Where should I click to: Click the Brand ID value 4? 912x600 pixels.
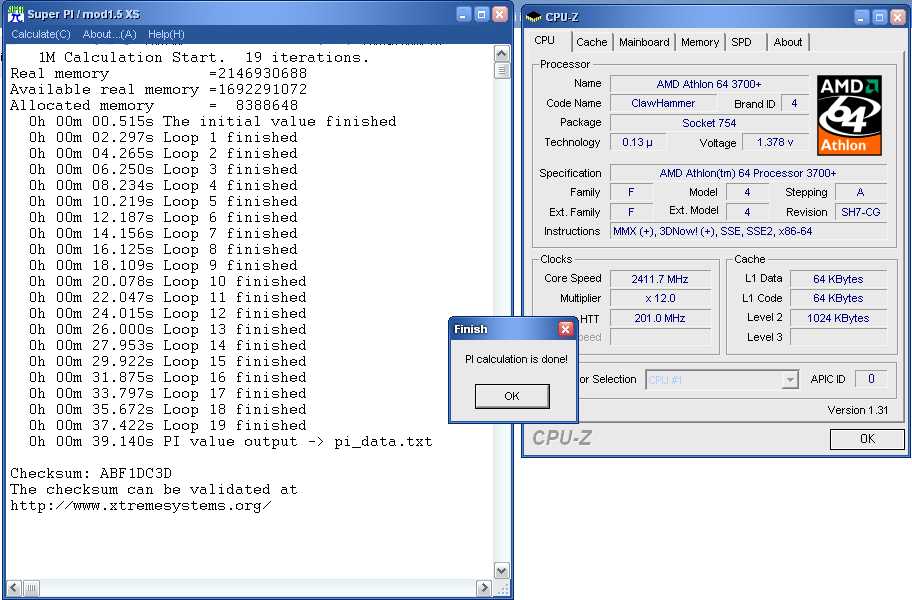click(x=795, y=103)
